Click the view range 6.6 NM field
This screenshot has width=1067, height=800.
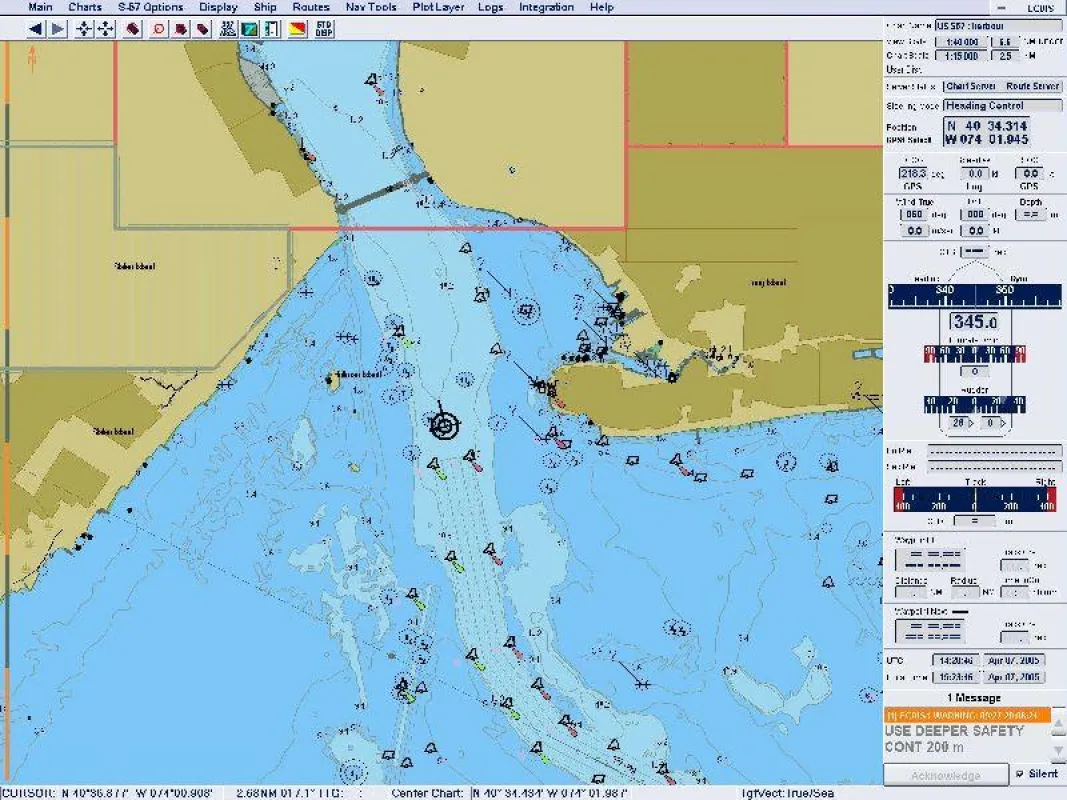click(1004, 42)
